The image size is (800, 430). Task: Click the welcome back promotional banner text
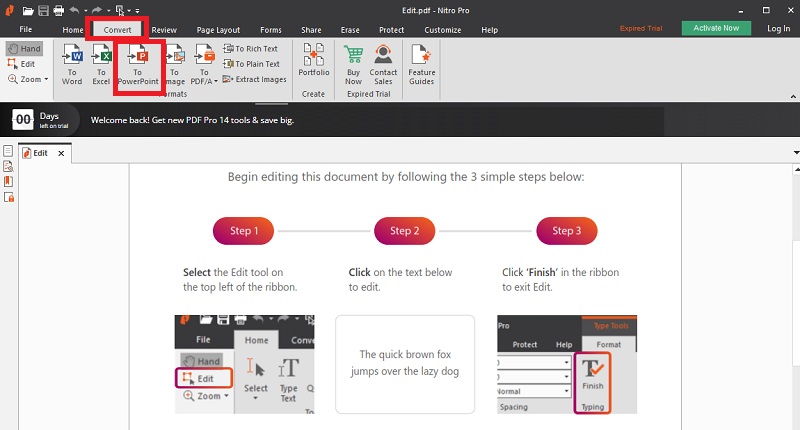(192, 120)
